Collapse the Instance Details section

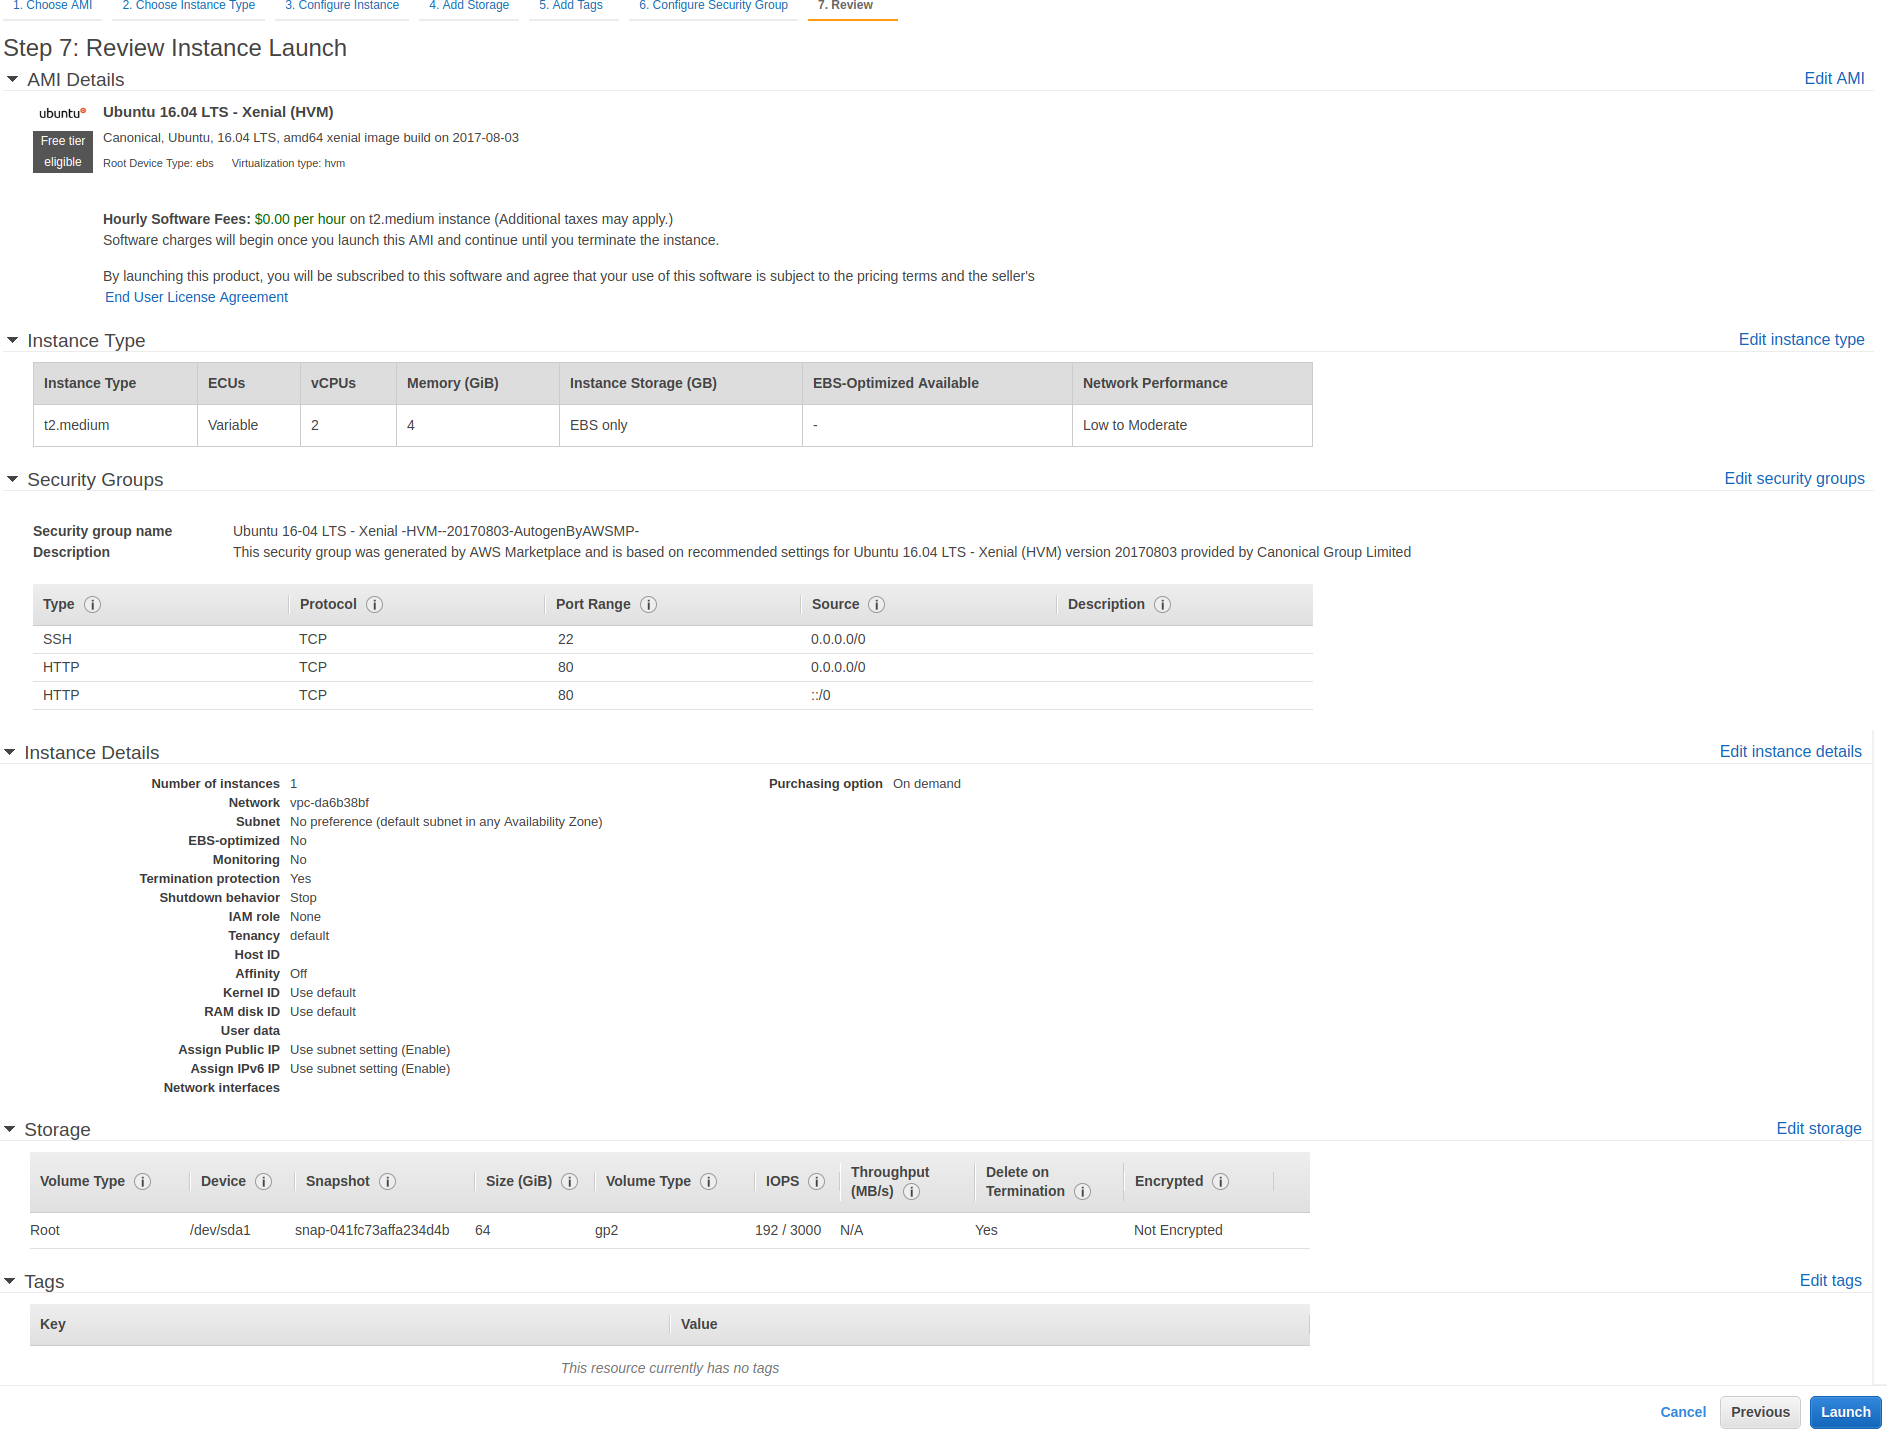click(x=9, y=753)
